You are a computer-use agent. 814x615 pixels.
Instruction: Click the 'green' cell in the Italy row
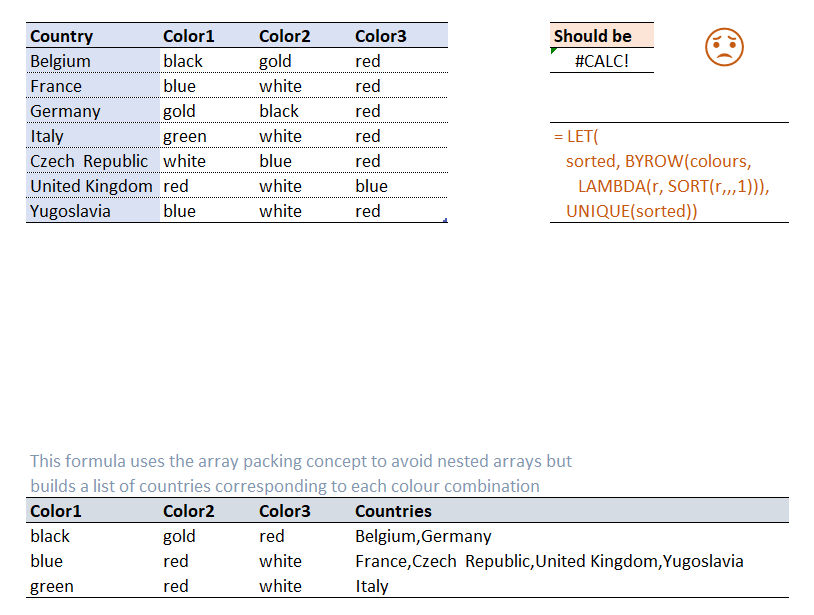185,136
